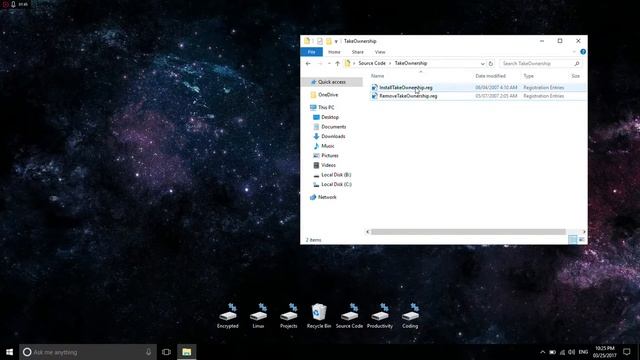Click the search magnifier icon
640x360 pixels.
click(x=577, y=64)
